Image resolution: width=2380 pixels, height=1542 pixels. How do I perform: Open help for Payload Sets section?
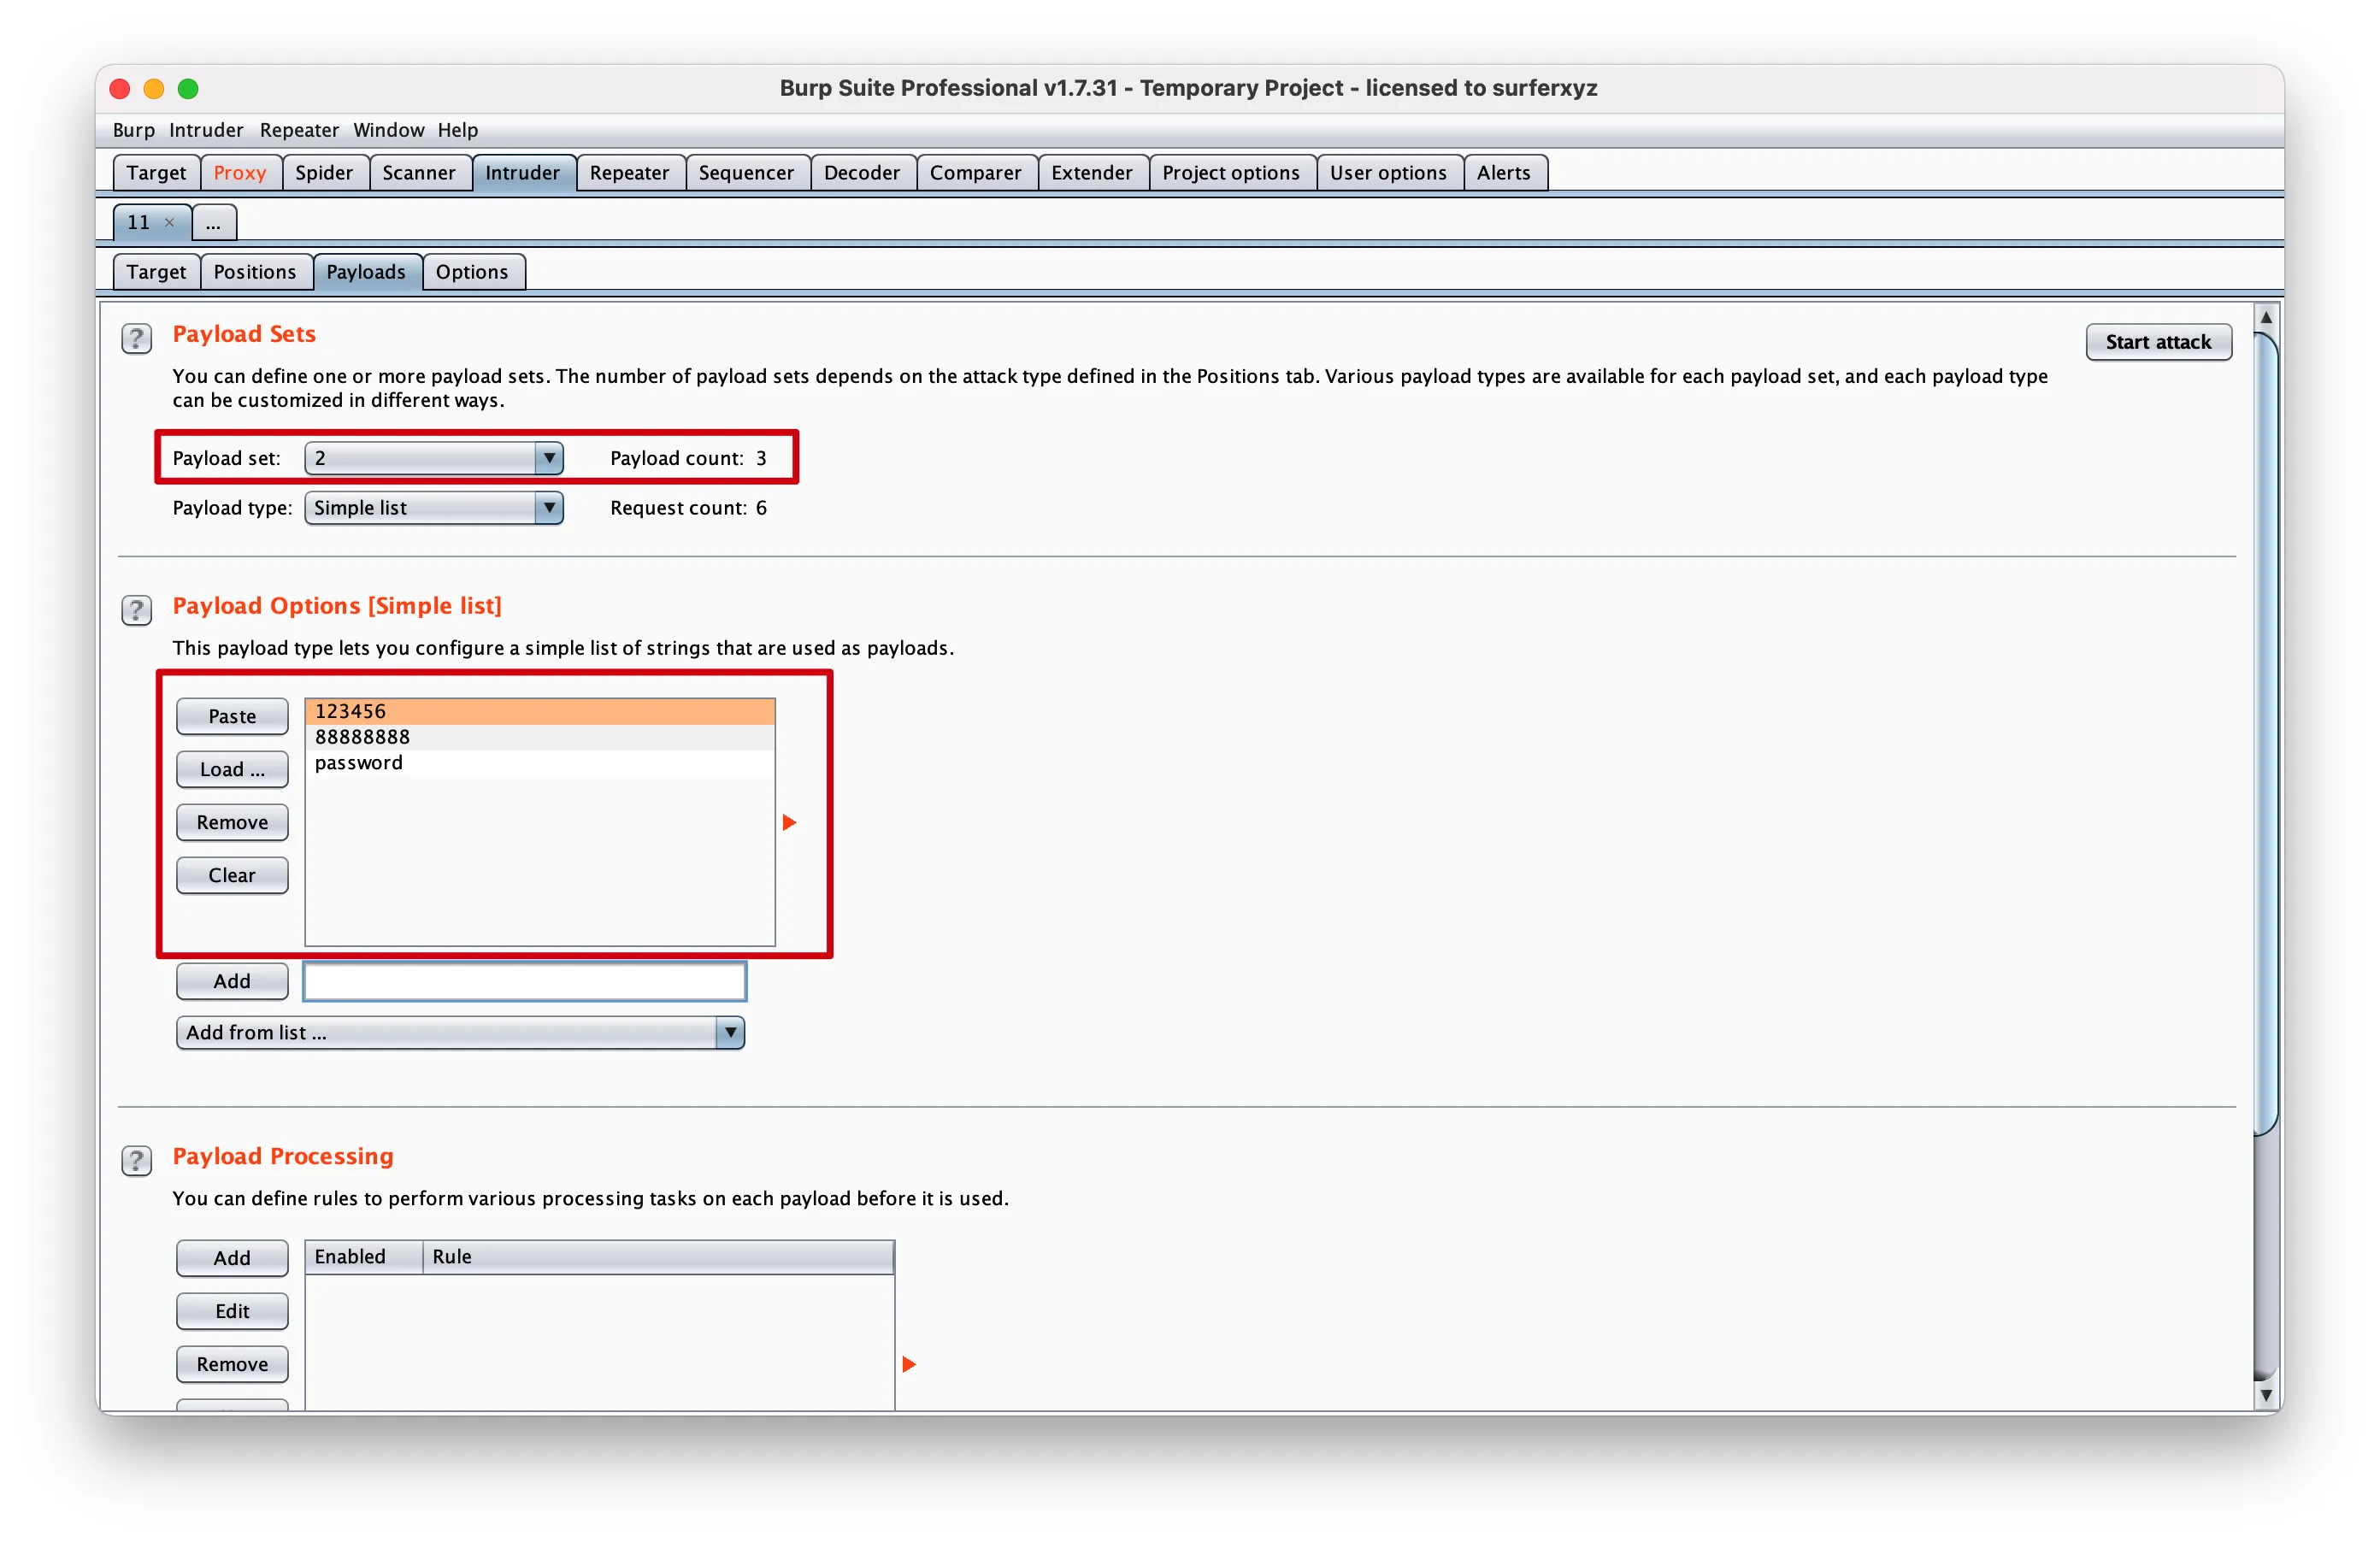tap(136, 338)
